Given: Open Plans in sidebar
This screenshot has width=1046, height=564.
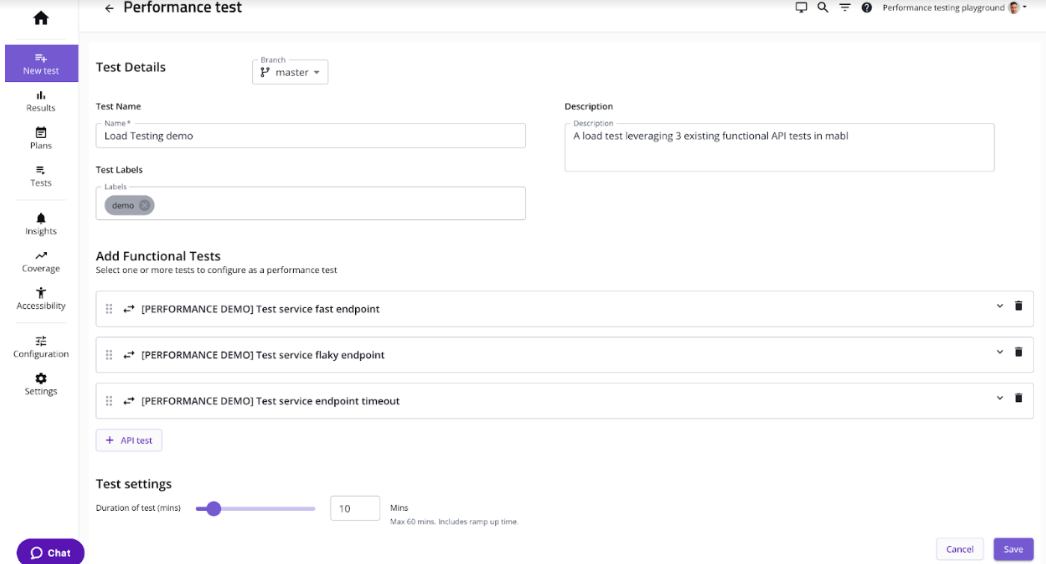Looking at the screenshot, I should point(41,139).
